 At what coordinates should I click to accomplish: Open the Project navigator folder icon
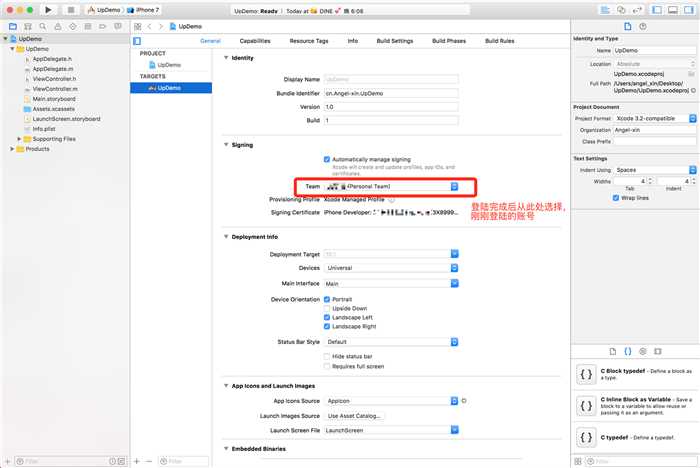pos(13,27)
